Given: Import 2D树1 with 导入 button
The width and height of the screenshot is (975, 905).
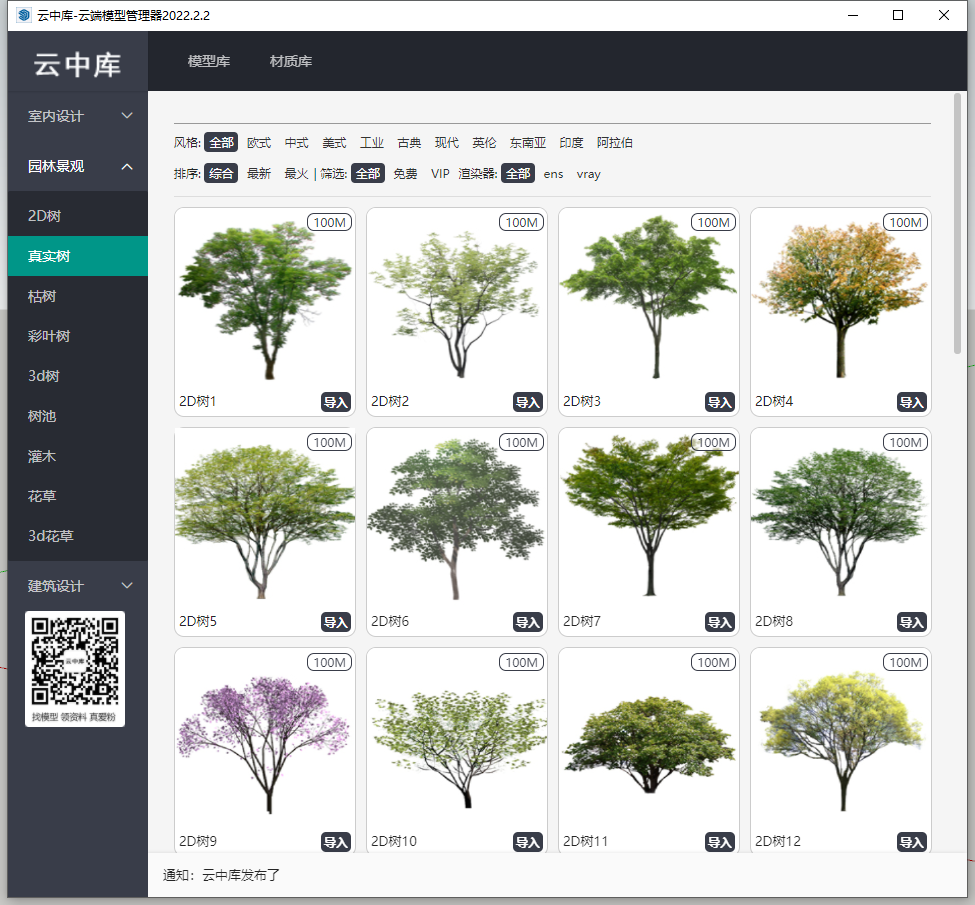Looking at the screenshot, I should [x=336, y=402].
